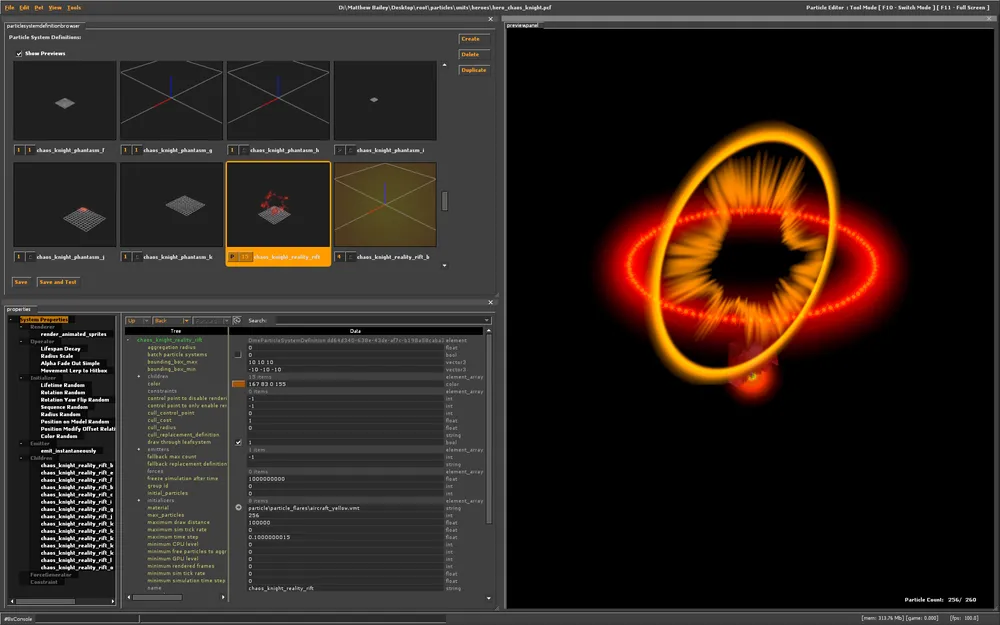
Task: Click the refresh icon beside the Forward button
Action: pos(237,321)
